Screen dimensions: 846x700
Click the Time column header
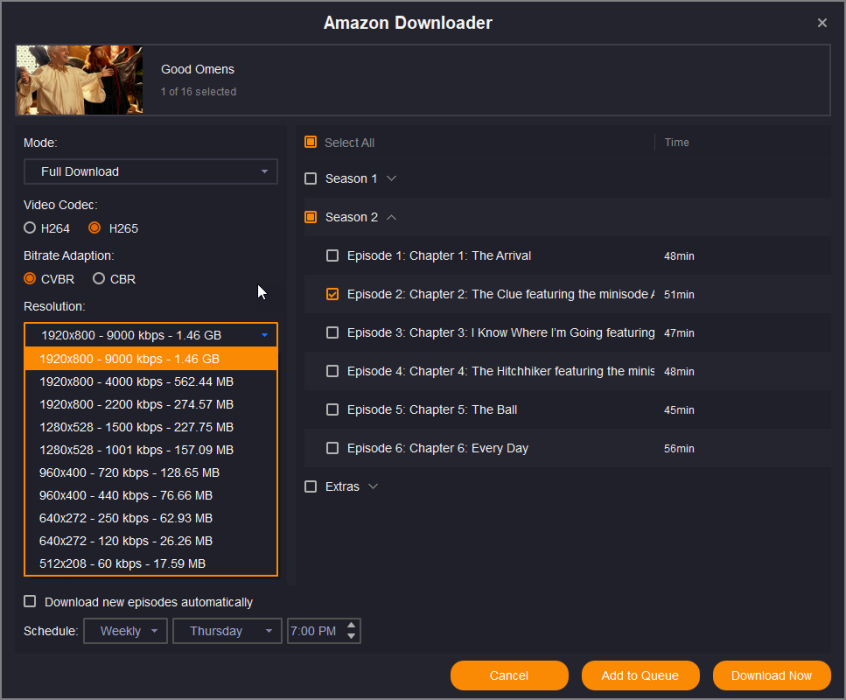pyautogui.click(x=677, y=142)
